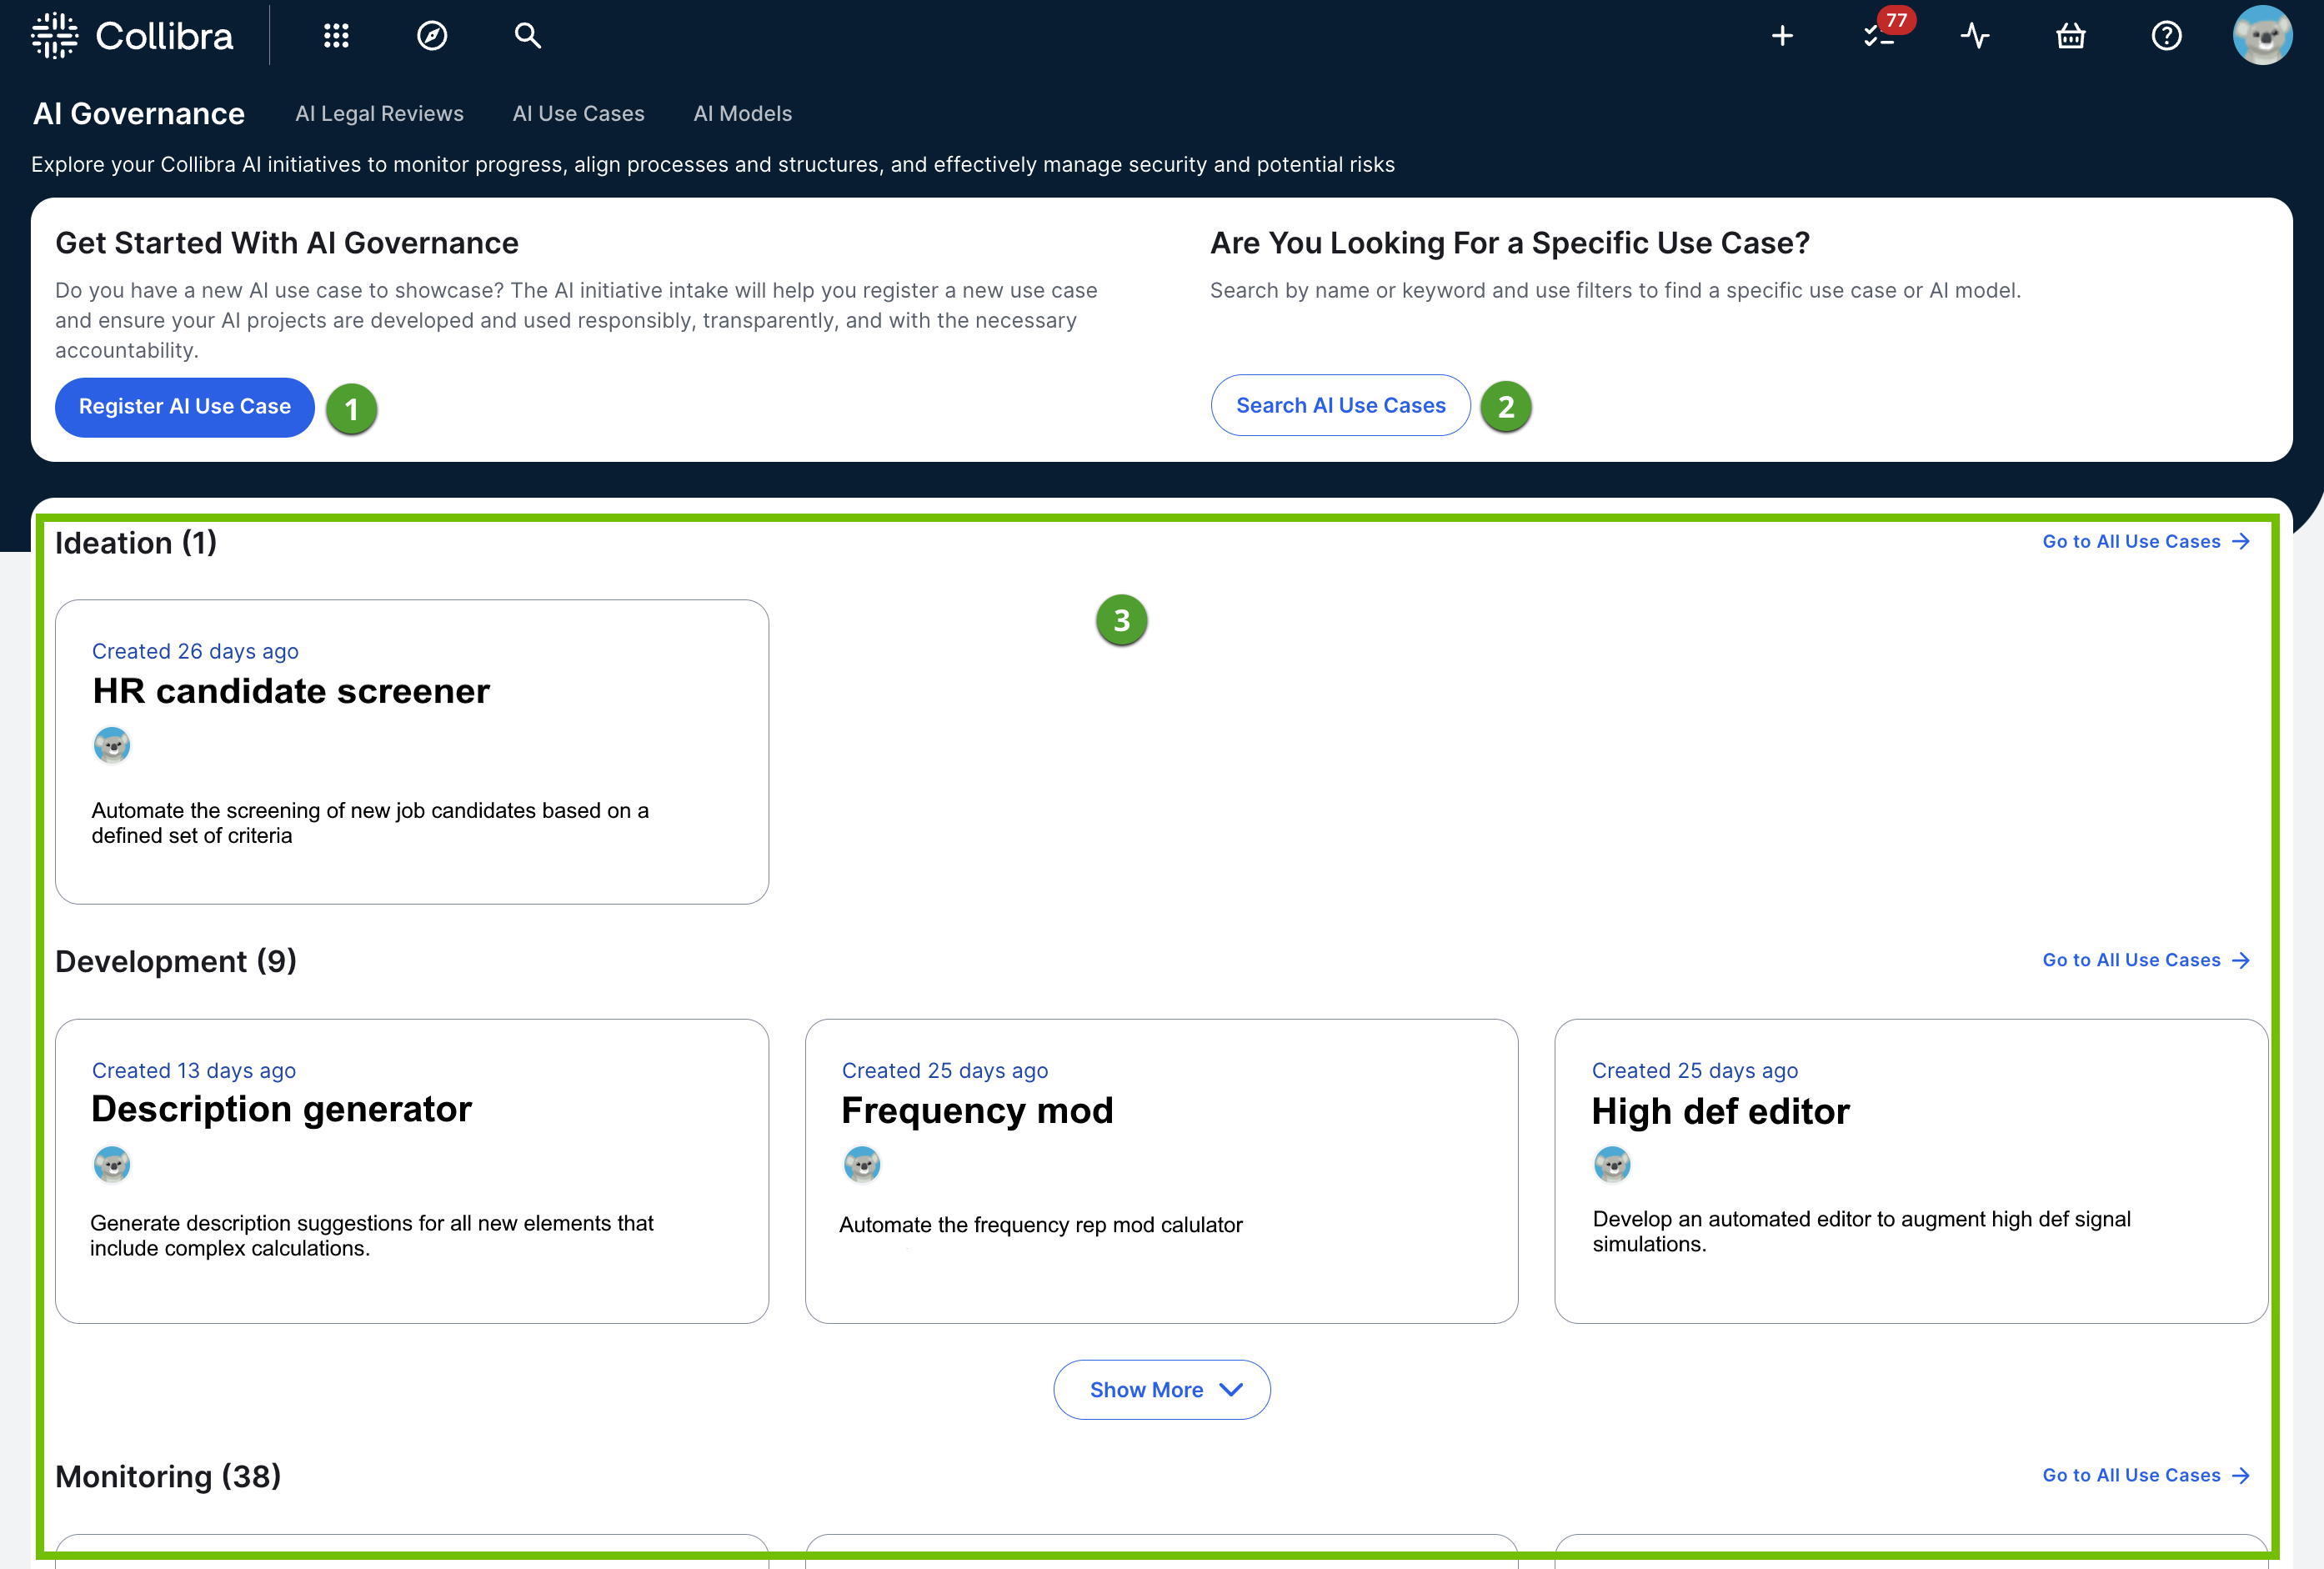2324x1569 pixels.
Task: Click the Collibra logo icon
Action: click(x=54, y=36)
